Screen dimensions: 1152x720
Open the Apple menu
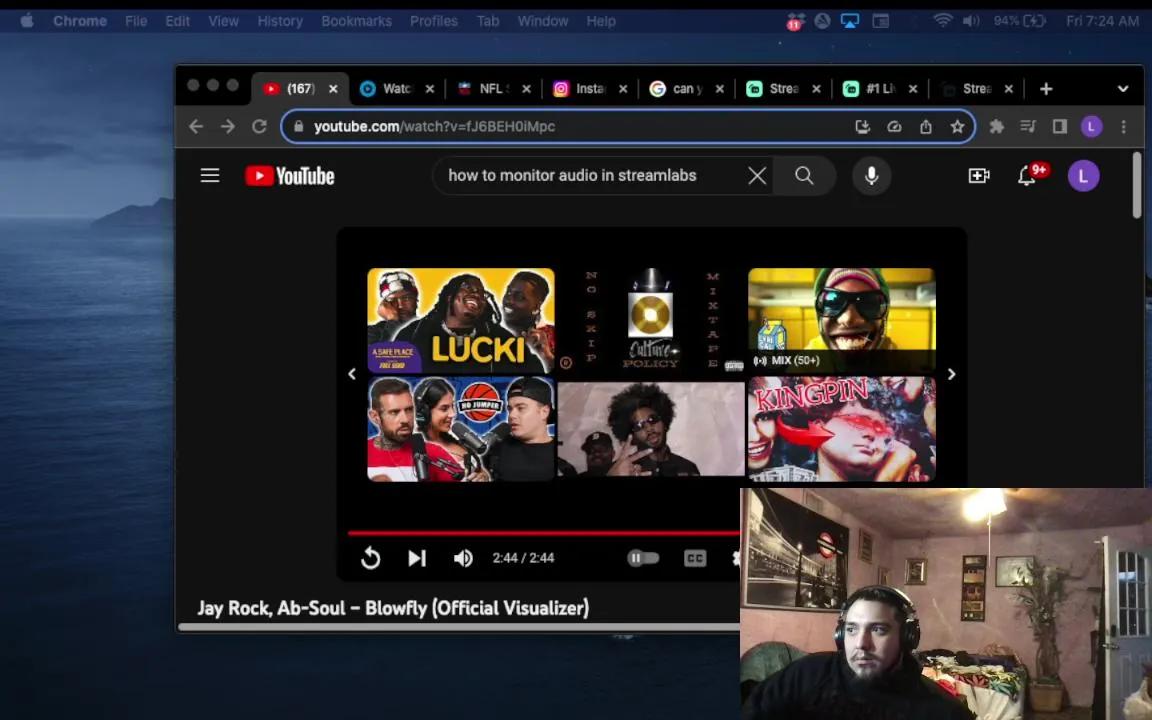pos(27,21)
